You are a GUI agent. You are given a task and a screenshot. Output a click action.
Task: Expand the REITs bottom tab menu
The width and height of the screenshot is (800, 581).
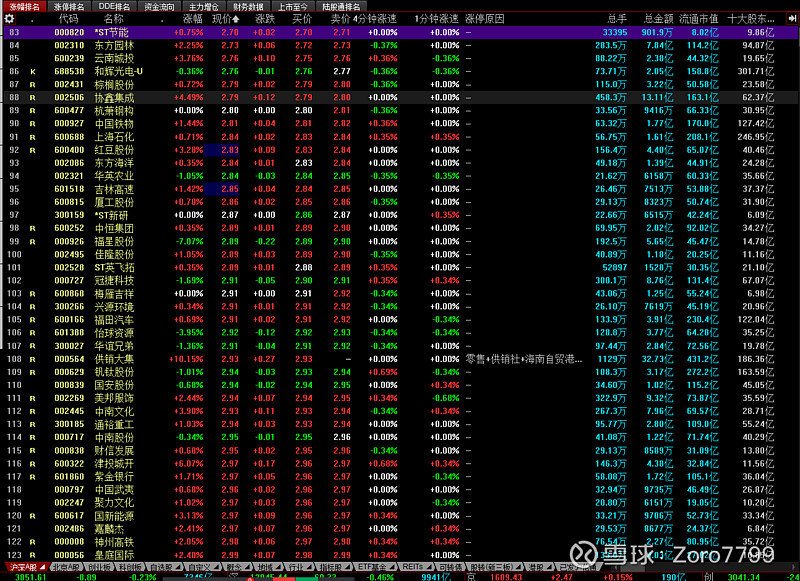click(x=429, y=567)
